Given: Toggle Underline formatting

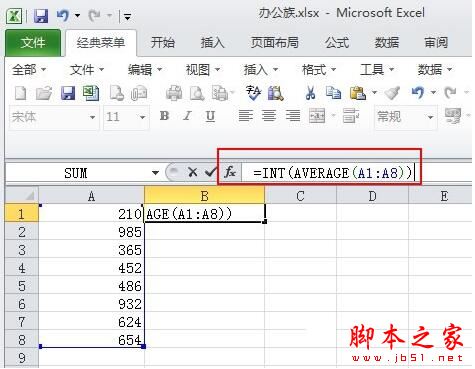Looking at the screenshot, I should (210, 116).
